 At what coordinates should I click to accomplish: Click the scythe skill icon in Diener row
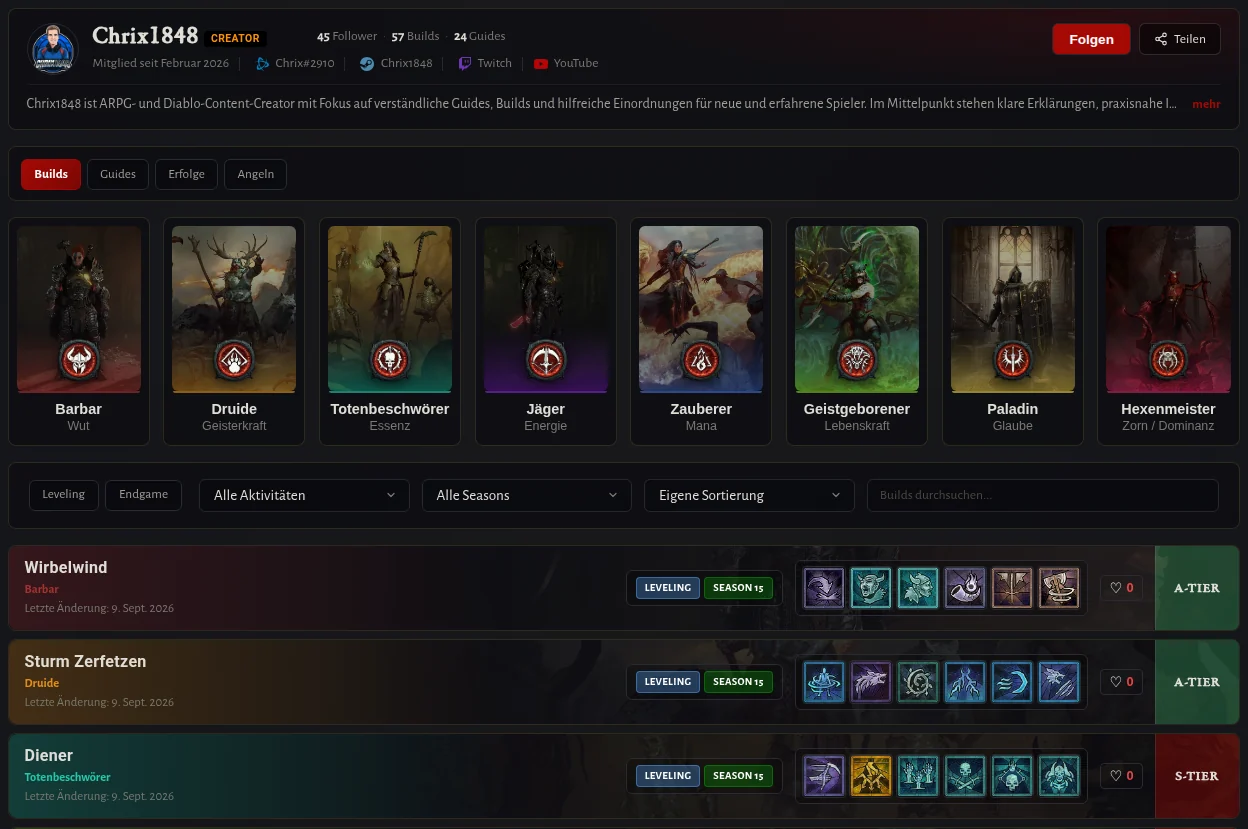[824, 776]
